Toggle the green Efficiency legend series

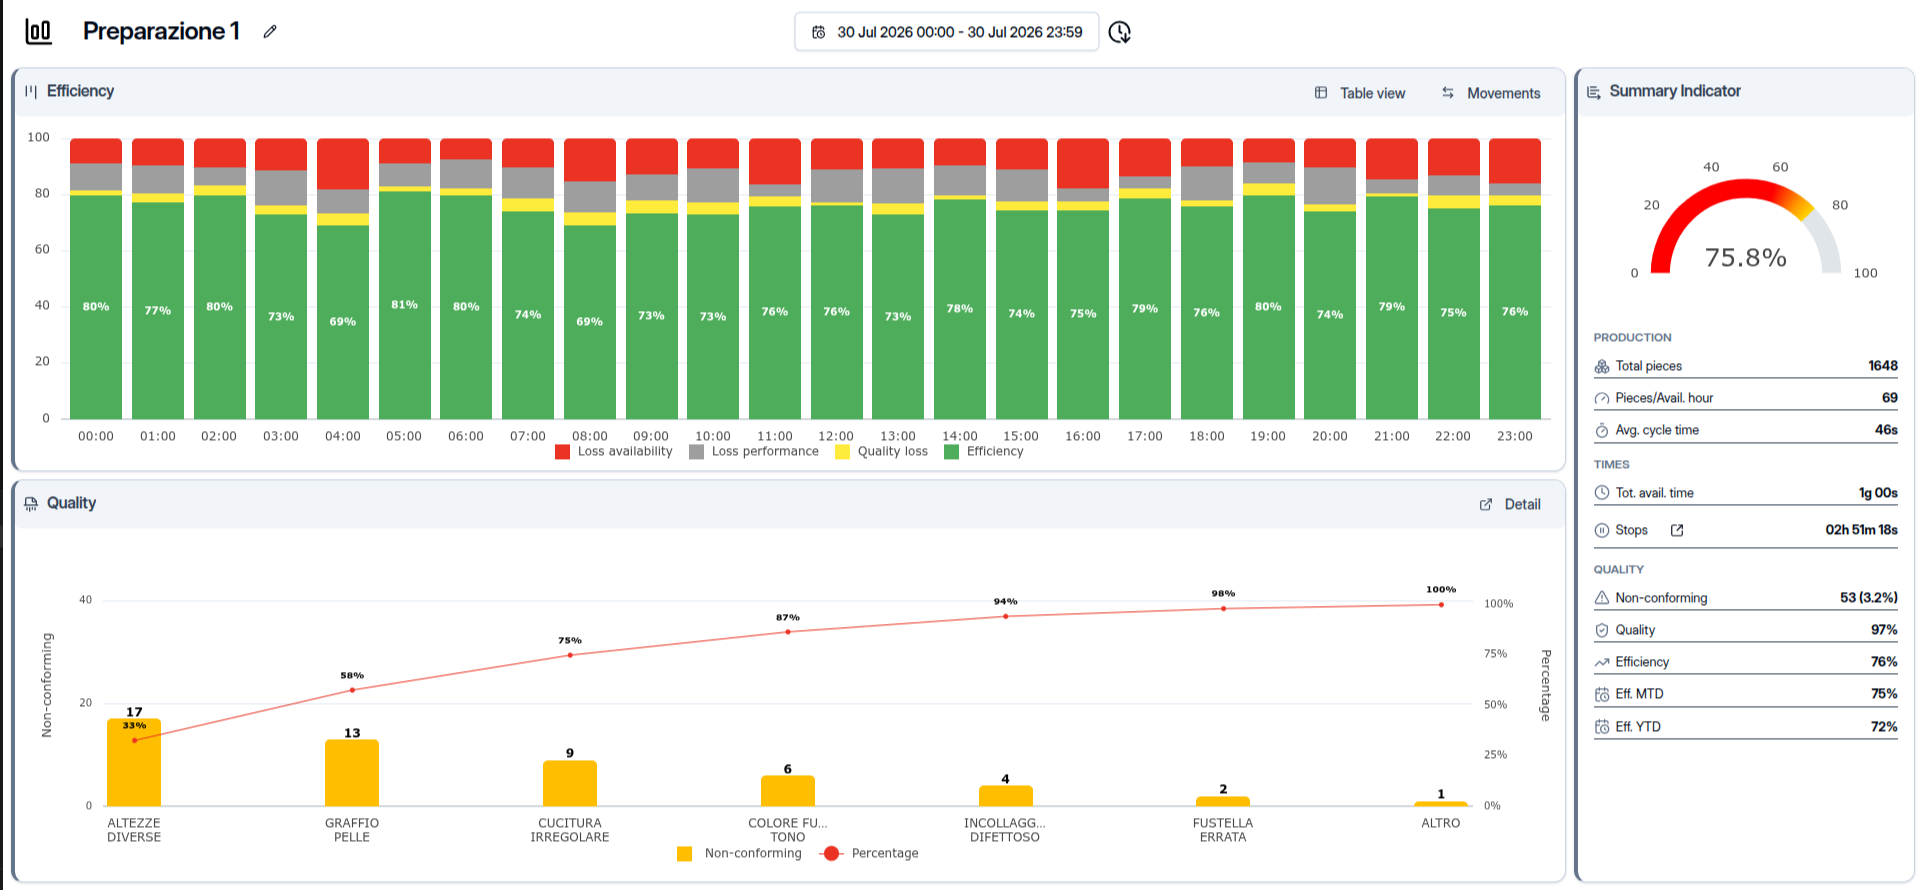(x=984, y=452)
